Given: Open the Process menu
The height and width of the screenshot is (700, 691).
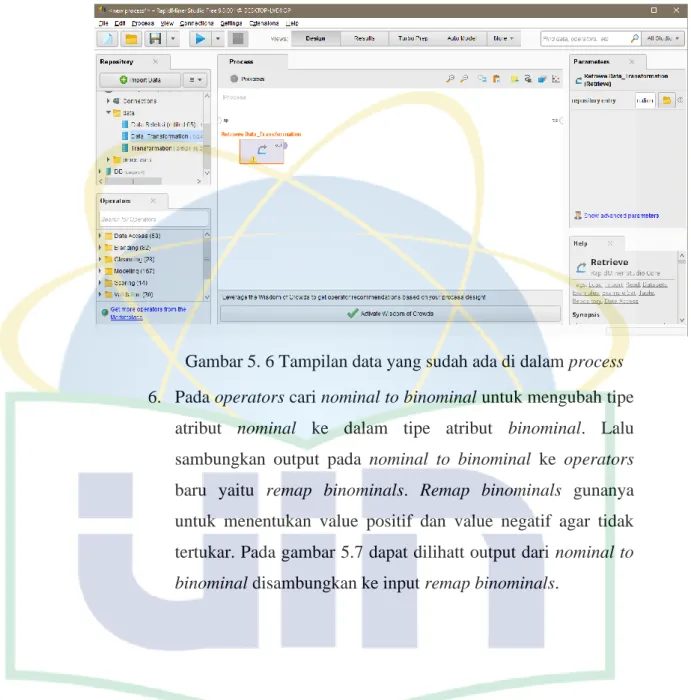Looking at the screenshot, I should pyautogui.click(x=143, y=23).
